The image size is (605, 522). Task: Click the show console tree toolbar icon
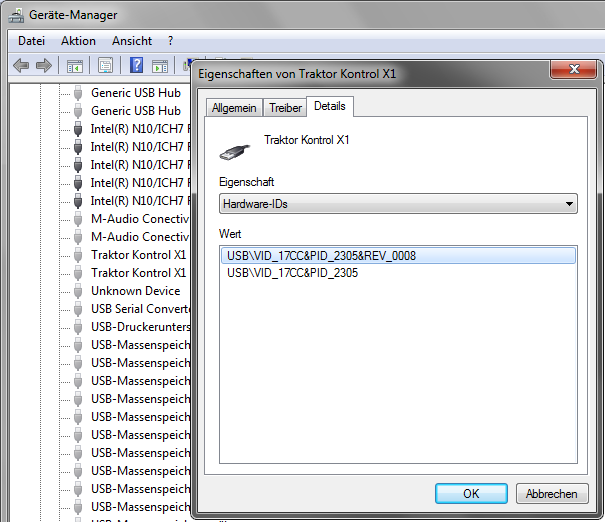click(75, 66)
